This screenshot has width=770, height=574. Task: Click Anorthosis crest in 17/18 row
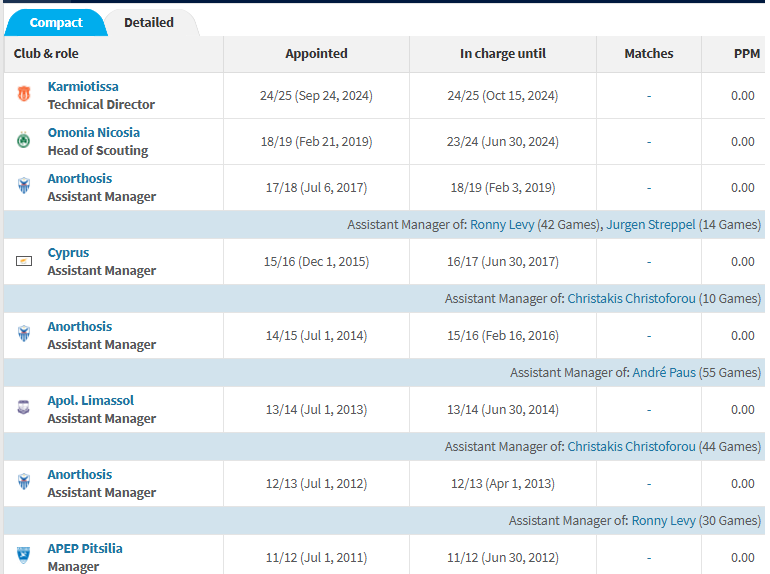point(24,186)
